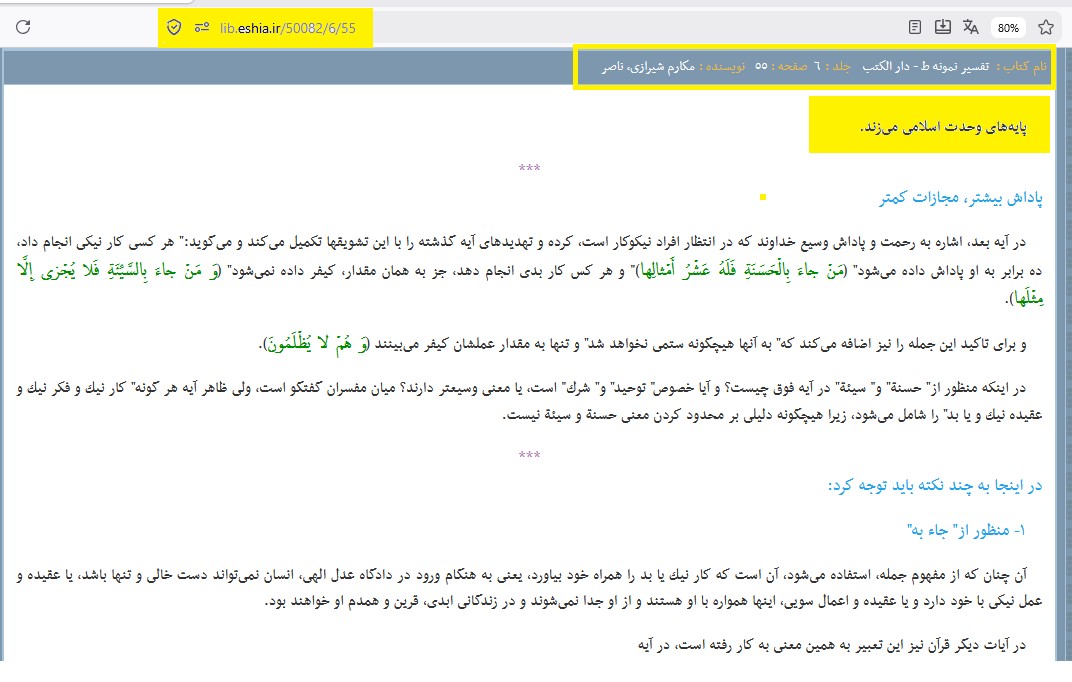Click the جلد : ٦ volume label
The height and width of the screenshot is (682, 1072).
(831, 66)
